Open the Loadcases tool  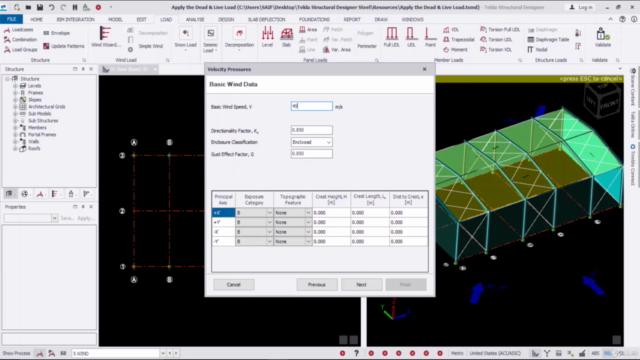pos(19,30)
